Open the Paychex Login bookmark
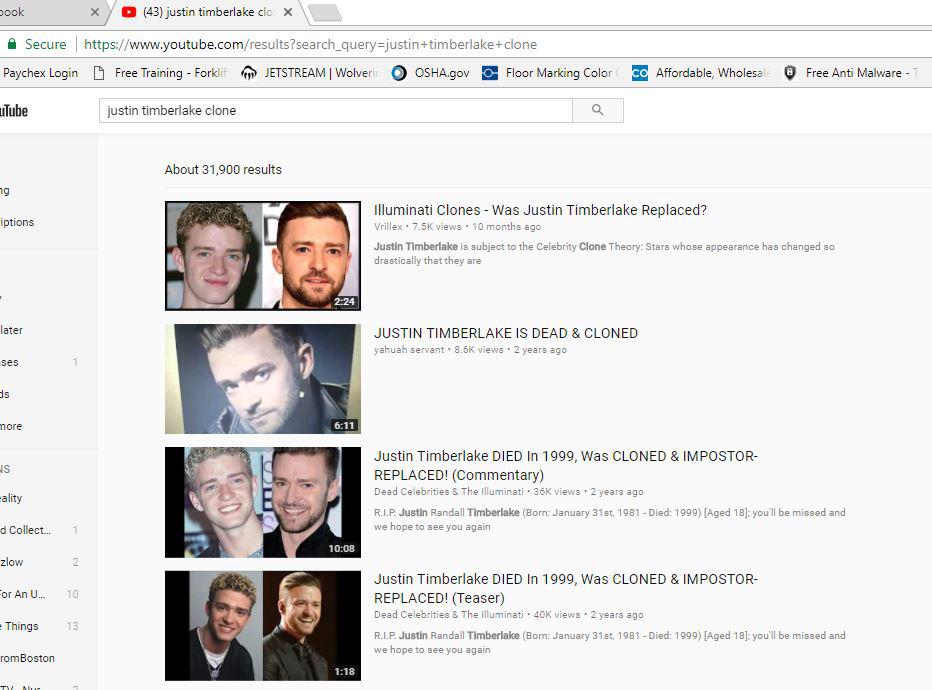This screenshot has width=932, height=690. tap(38, 73)
